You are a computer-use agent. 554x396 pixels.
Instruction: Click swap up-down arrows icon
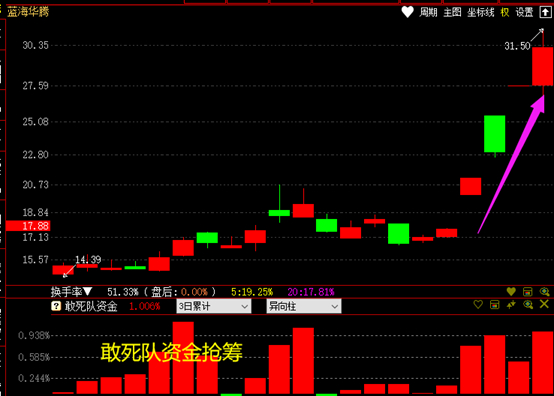point(511,305)
